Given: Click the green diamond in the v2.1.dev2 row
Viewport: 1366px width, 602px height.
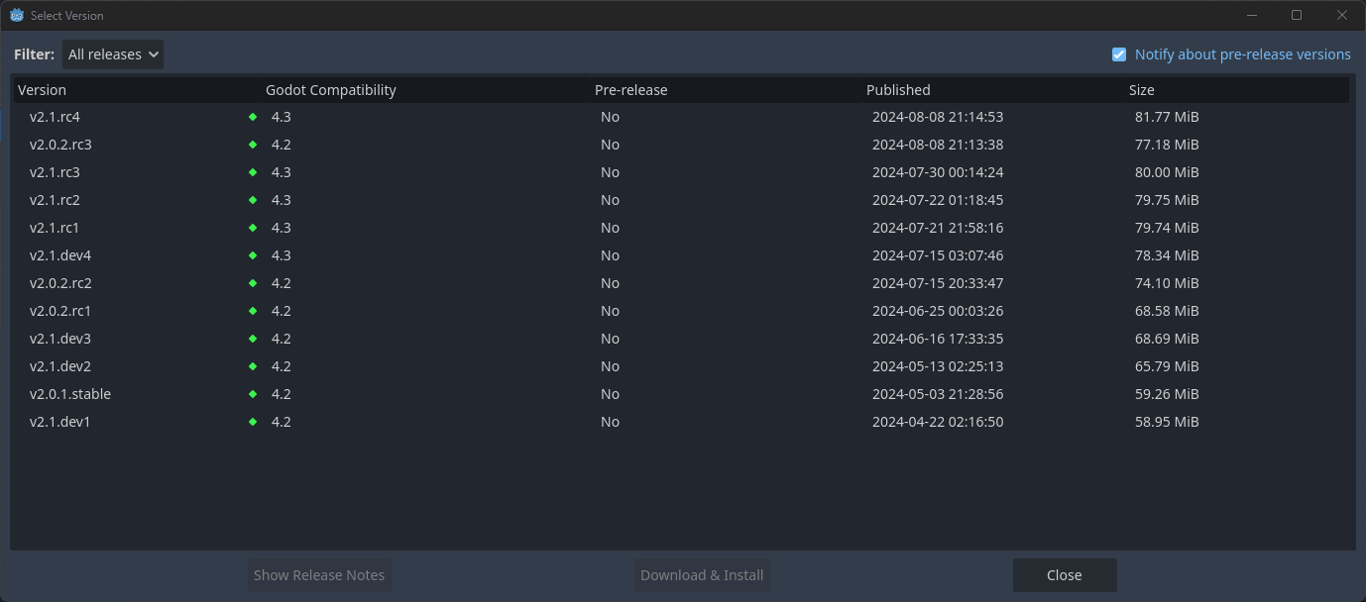Looking at the screenshot, I should pyautogui.click(x=253, y=366).
